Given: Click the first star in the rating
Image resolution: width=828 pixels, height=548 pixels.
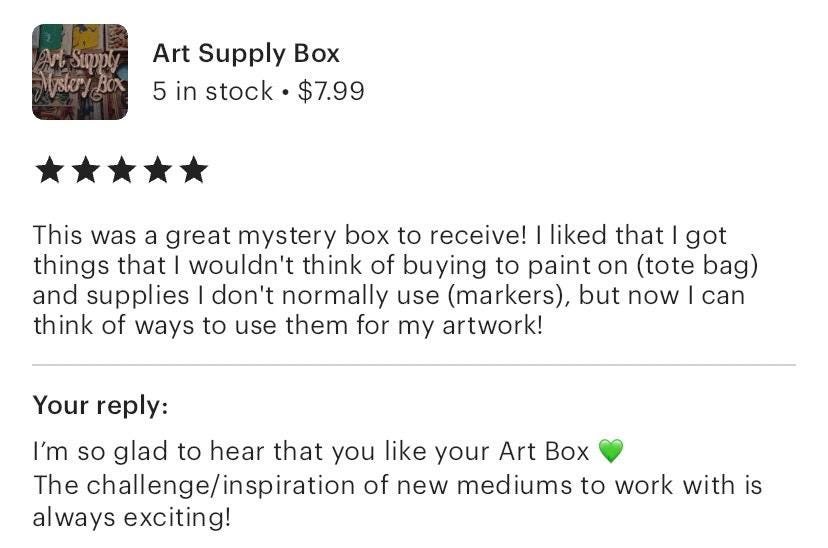Looking at the screenshot, I should (x=49, y=170).
